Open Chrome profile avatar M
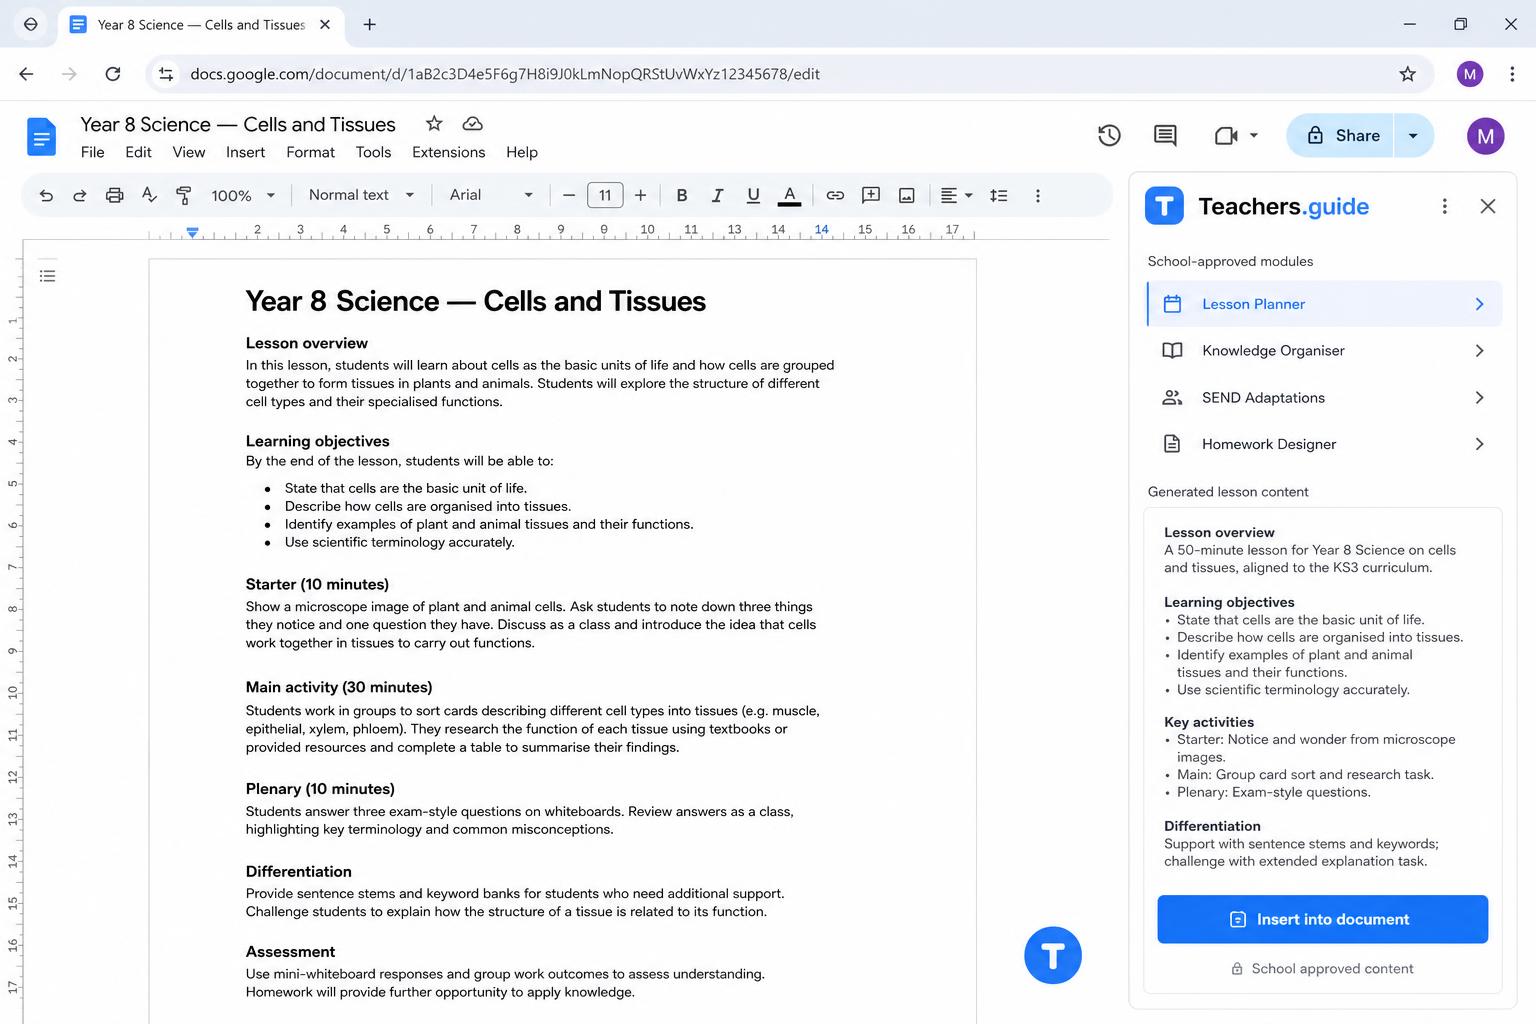The width and height of the screenshot is (1536, 1024). tap(1469, 74)
